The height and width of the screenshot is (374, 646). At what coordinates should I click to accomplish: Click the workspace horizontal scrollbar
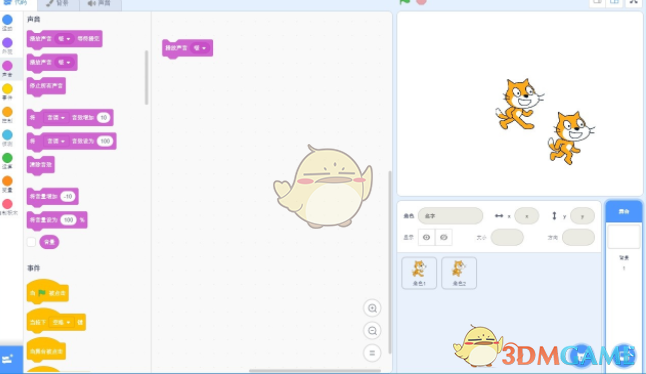315,371
